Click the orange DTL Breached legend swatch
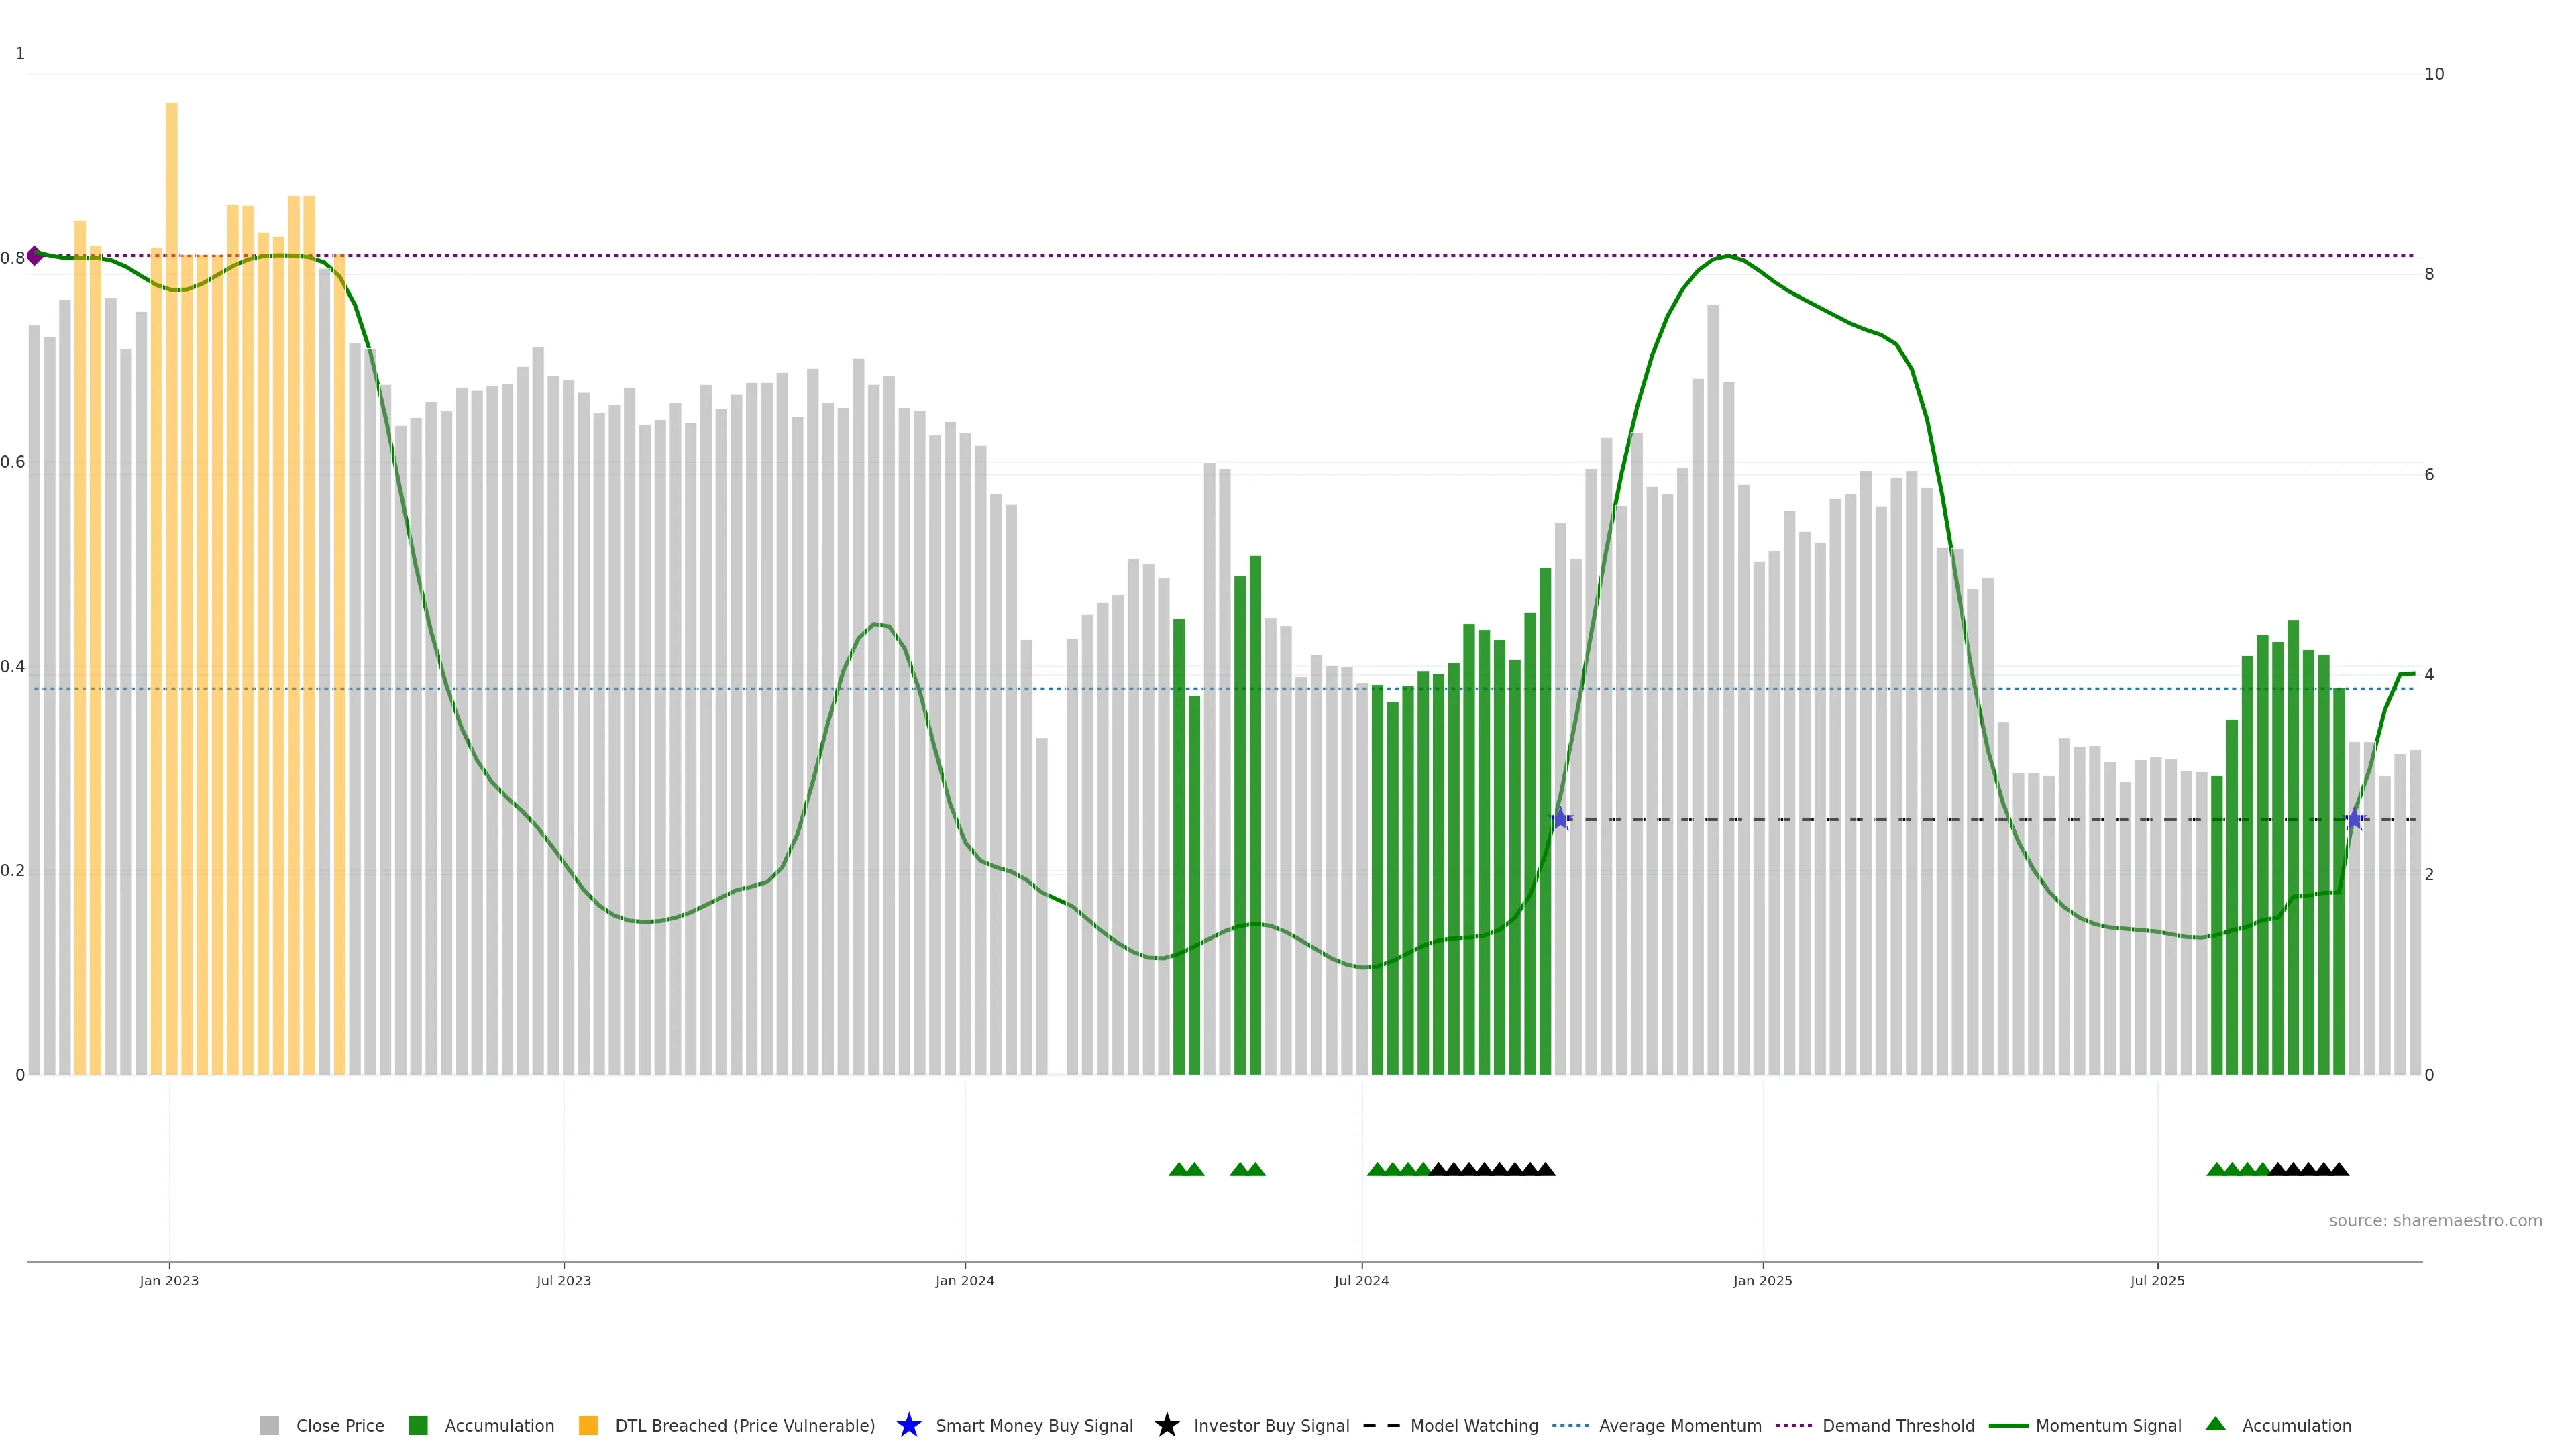The width and height of the screenshot is (2576, 1449). point(588,1426)
